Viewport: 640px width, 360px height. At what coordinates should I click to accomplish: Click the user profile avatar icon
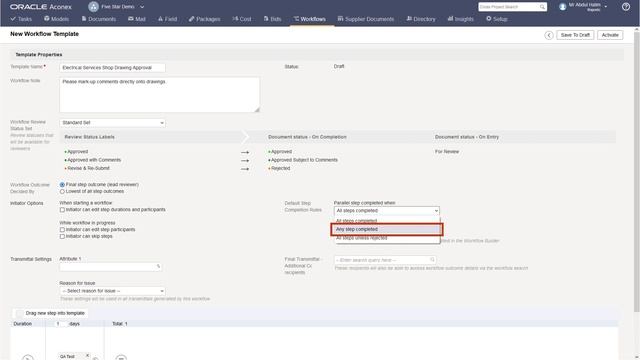click(563, 7)
